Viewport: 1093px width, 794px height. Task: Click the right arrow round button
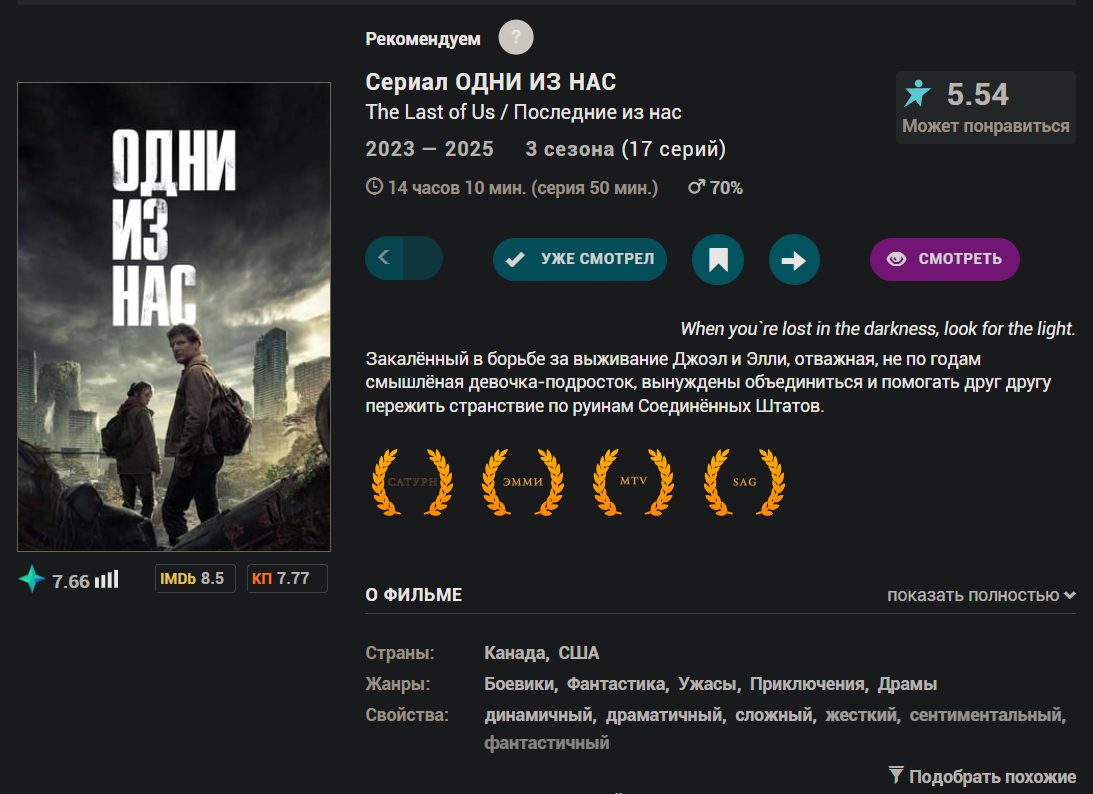(794, 260)
